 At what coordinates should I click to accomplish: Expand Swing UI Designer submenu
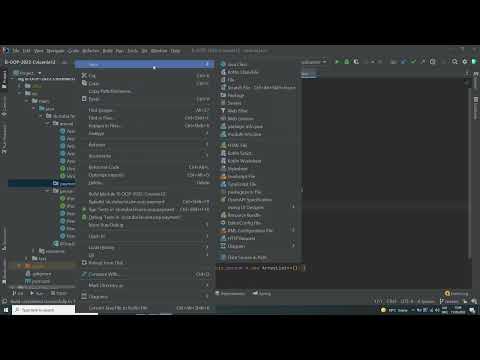tap(259, 207)
